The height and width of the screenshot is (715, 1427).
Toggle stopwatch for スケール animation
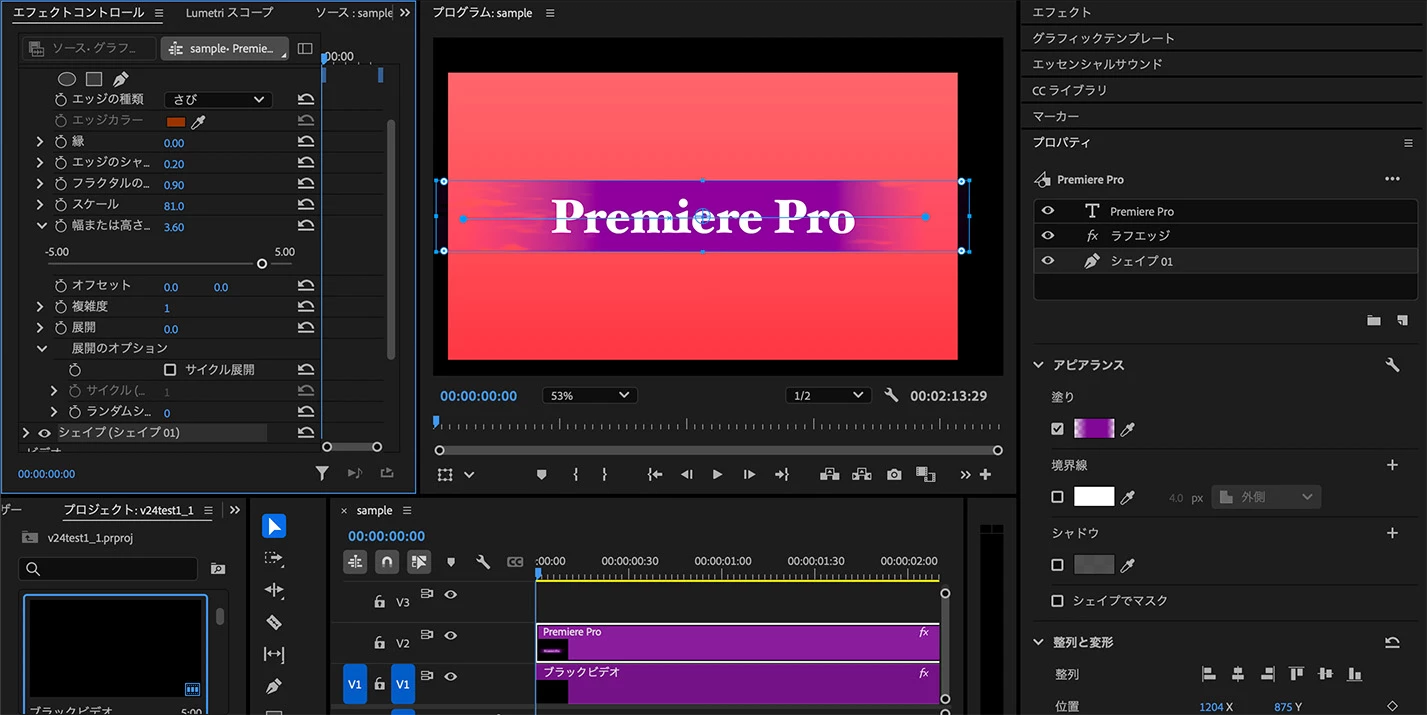[x=61, y=205]
